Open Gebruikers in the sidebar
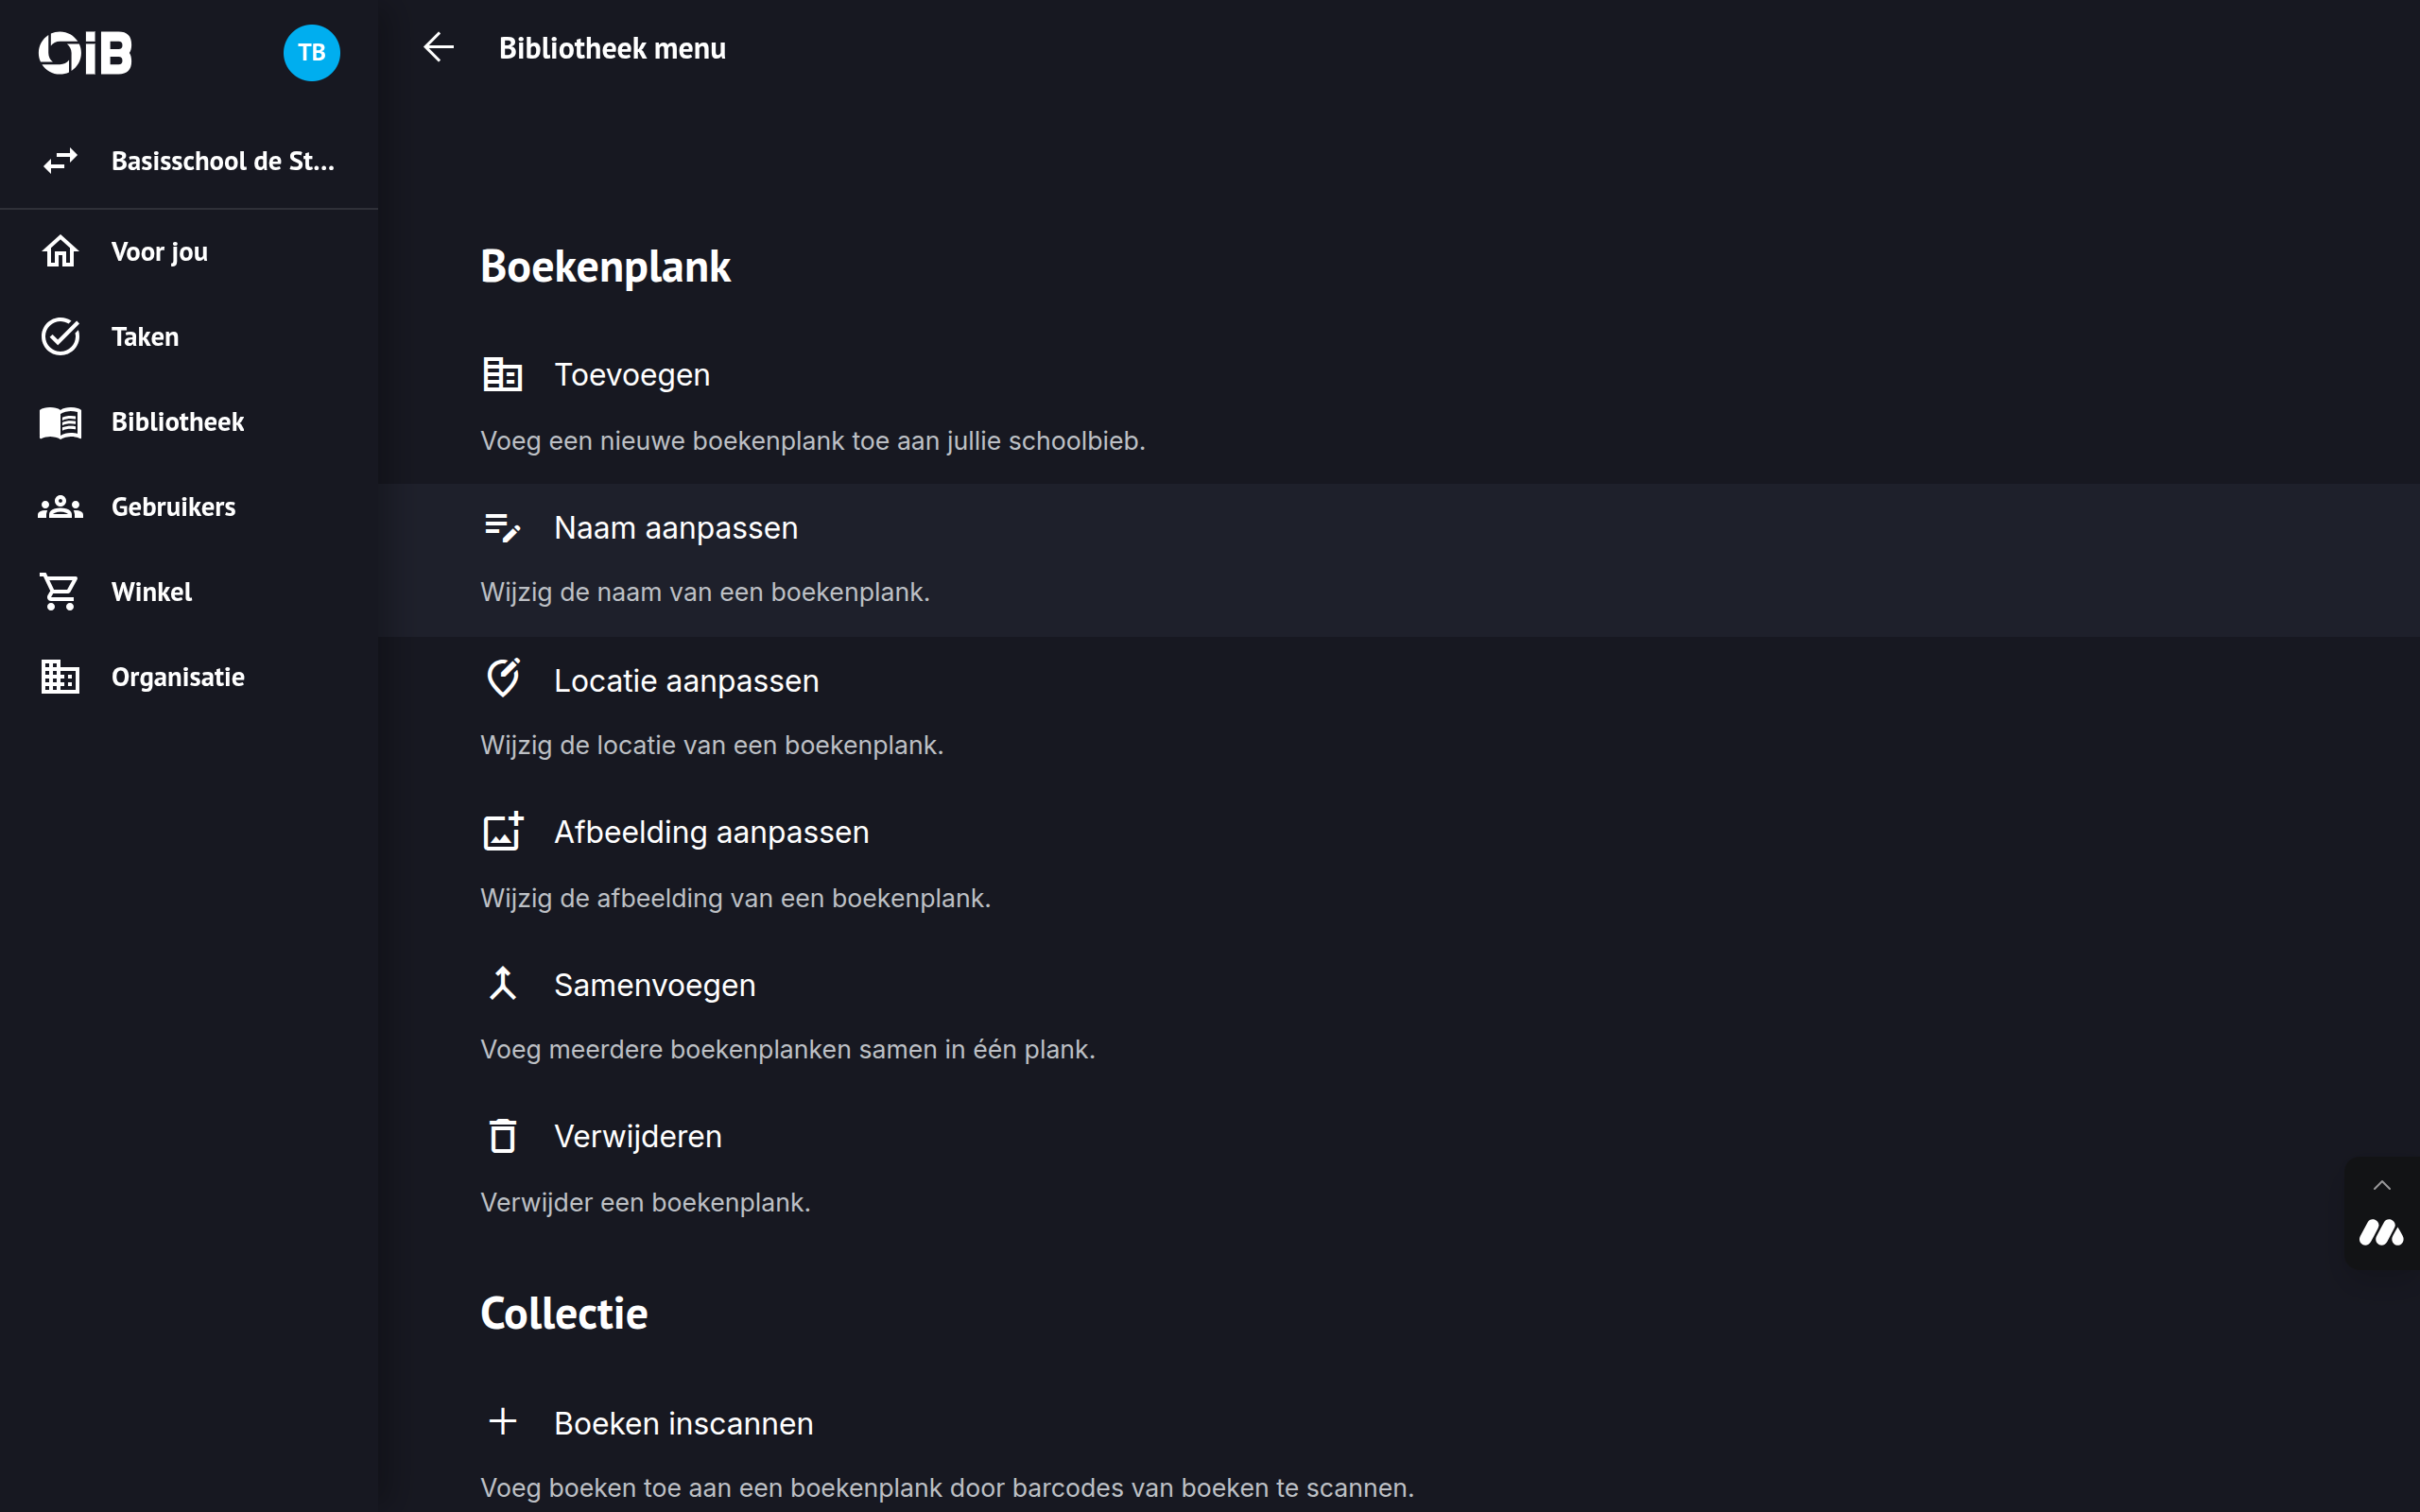The height and width of the screenshot is (1512, 2420). [x=173, y=507]
